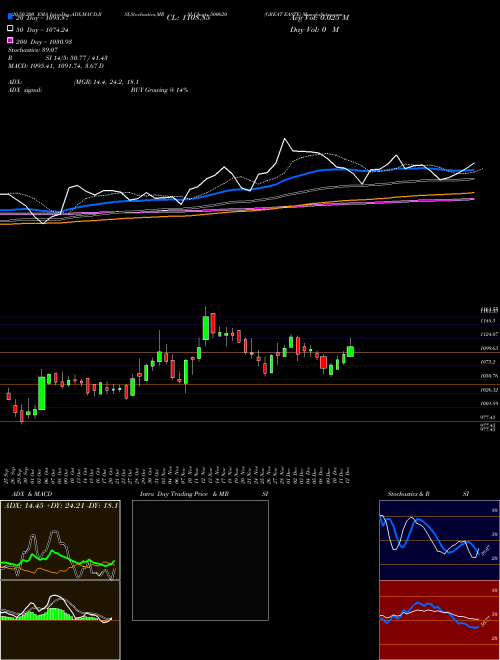This screenshot has width=500, height=660.
Task: Click the closing price 'CL: 1105.55' label
Action: (188, 18)
